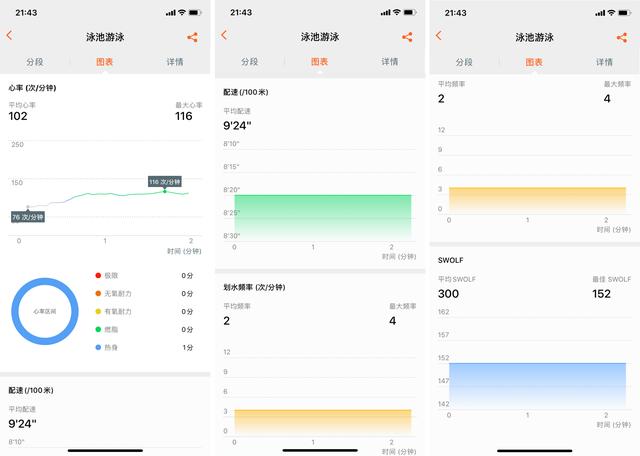
Task: Tap the share icon on the left phone screen
Action: tap(192, 37)
